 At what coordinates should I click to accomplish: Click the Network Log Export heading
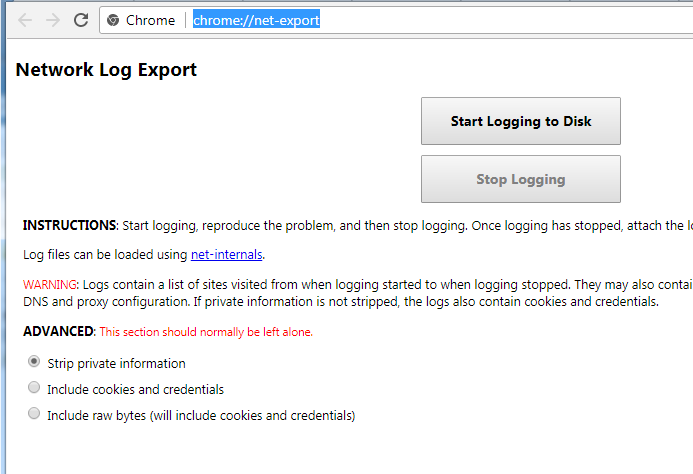pyautogui.click(x=106, y=70)
